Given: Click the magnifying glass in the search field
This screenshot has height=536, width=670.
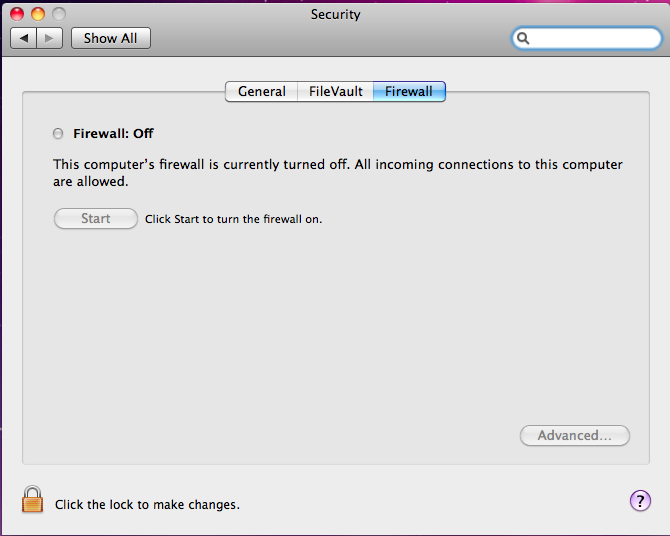Looking at the screenshot, I should 524,39.
